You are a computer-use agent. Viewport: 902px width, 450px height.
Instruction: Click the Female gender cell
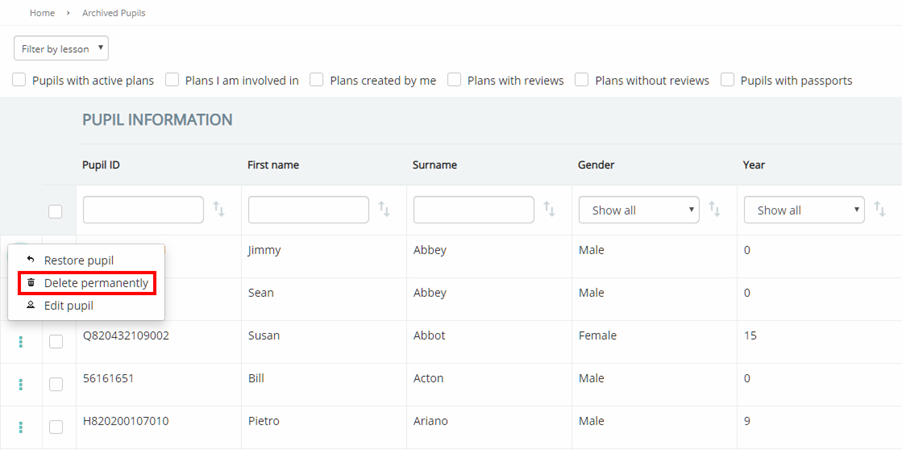597,335
